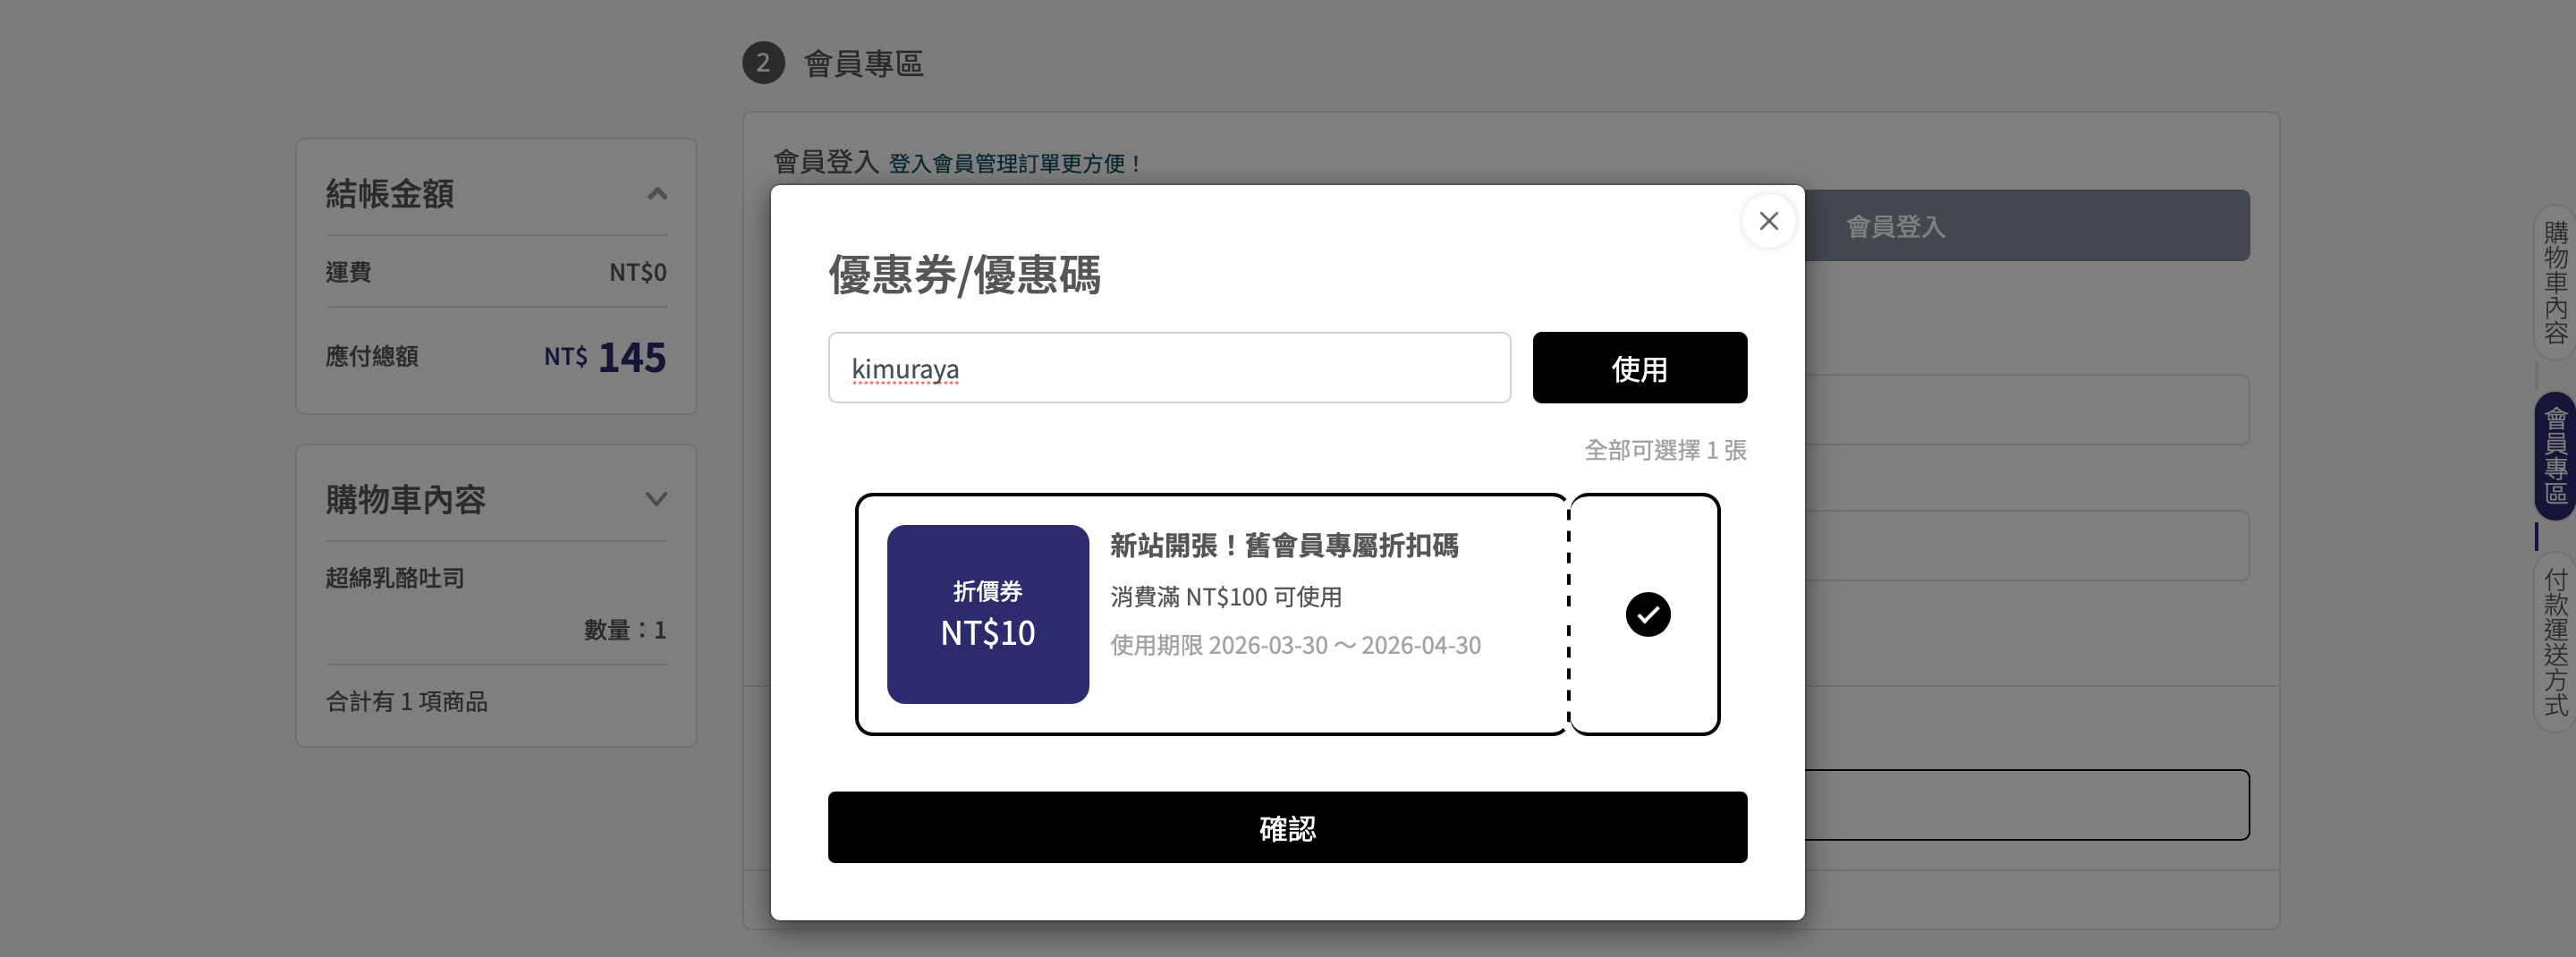Screen dimensions: 2576x957
Task: Open the 購物車內容 vertical tab on right edge
Action: click(2555, 283)
